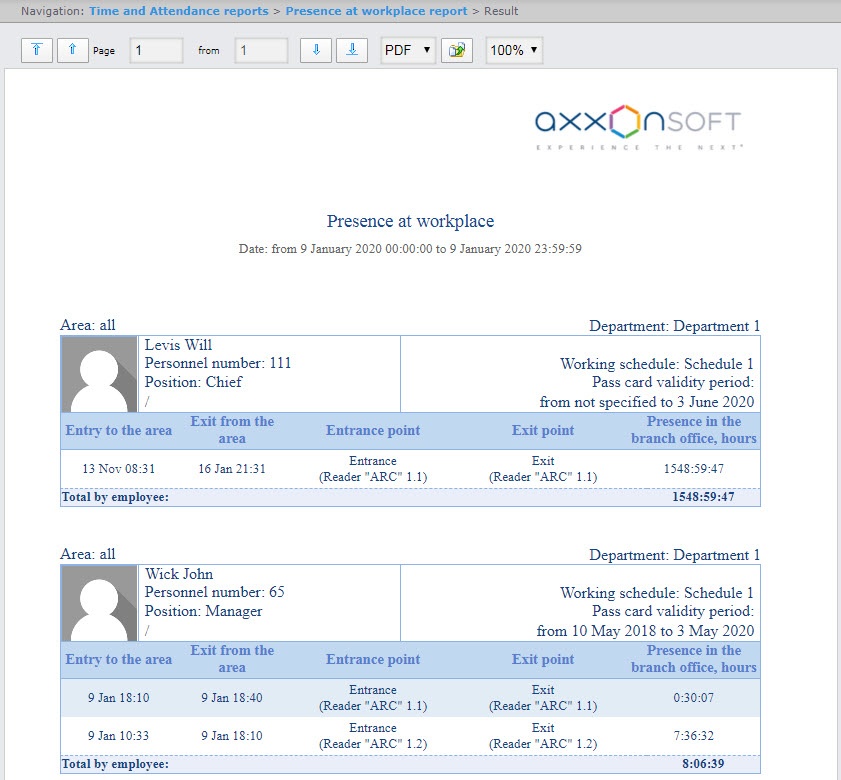Go to next page of report

(316, 50)
